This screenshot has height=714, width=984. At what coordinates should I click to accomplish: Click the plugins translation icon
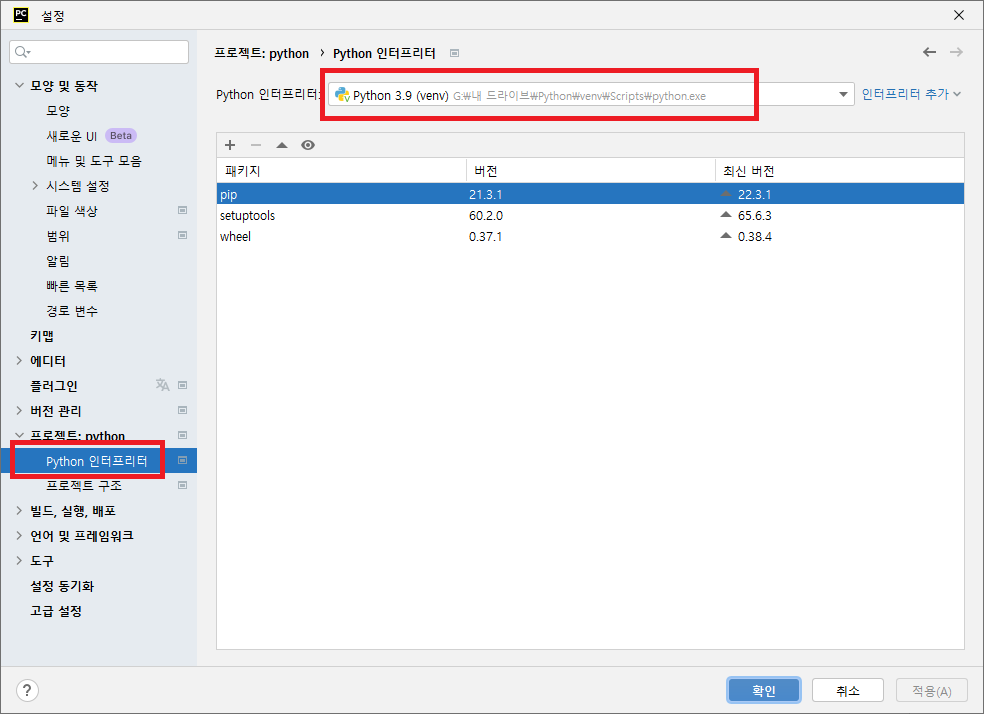[163, 385]
